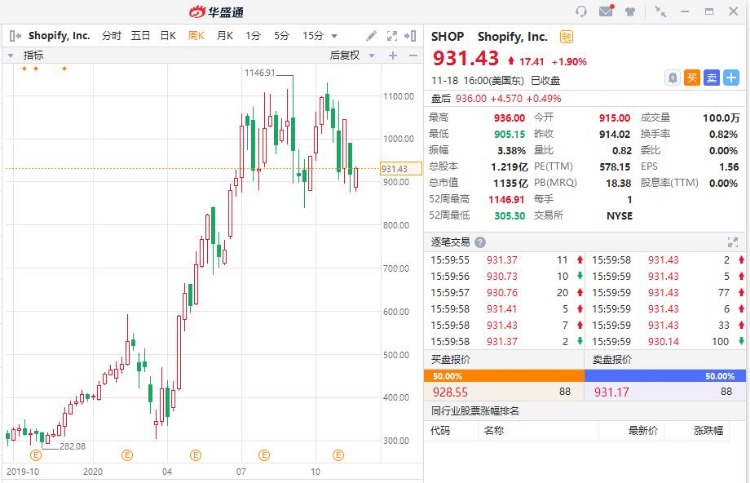The width and height of the screenshot is (750, 483).
Task: Click the orange 买 buy button
Action: pyautogui.click(x=692, y=77)
